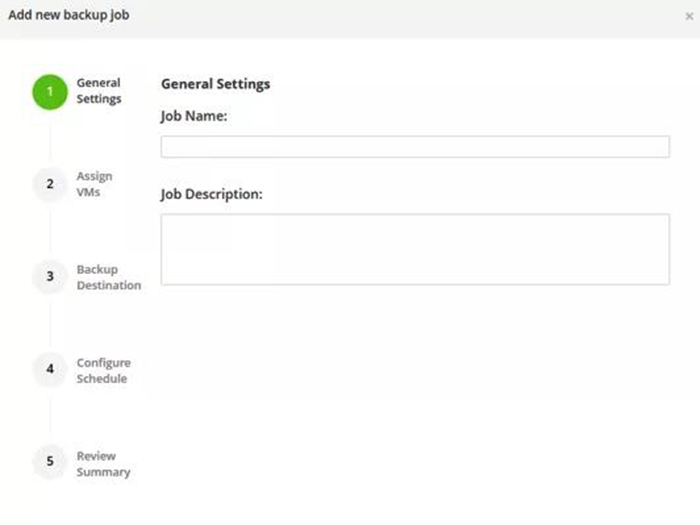700x525 pixels.
Task: Click the "Job Name:" field label
Action: 194,116
